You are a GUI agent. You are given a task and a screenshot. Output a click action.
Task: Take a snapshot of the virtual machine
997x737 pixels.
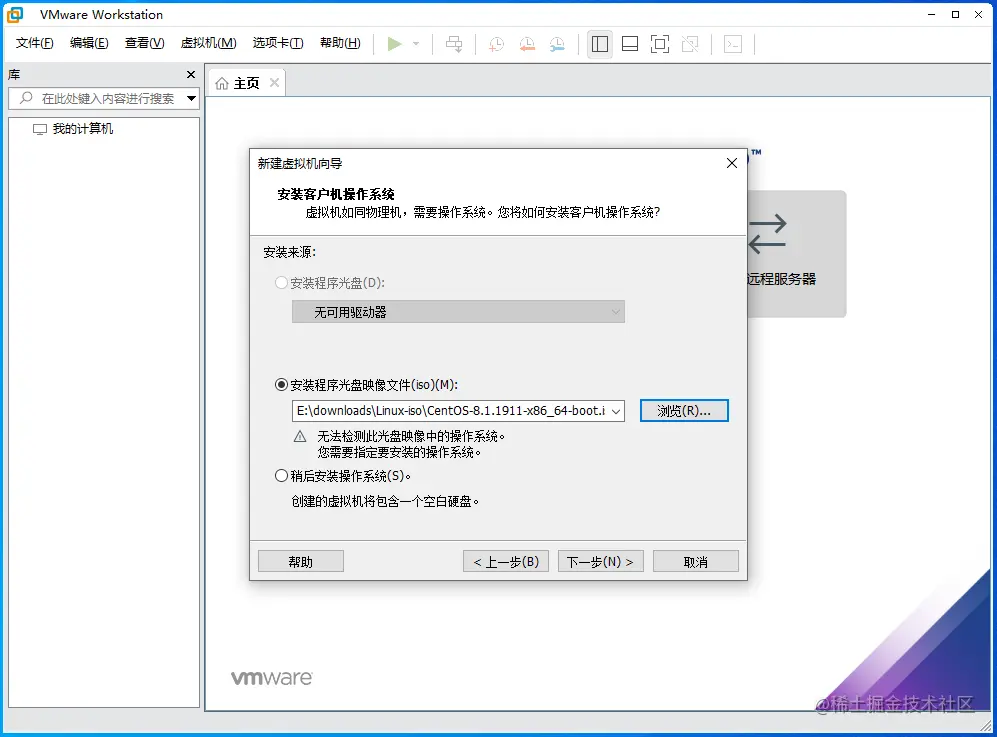click(496, 44)
